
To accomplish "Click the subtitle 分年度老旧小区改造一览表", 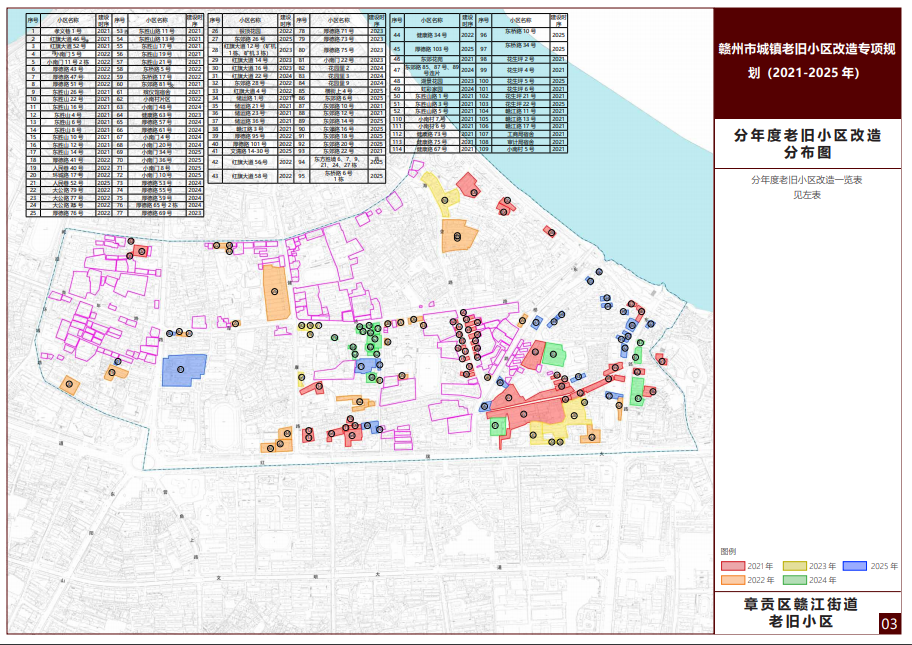I will click(806, 180).
